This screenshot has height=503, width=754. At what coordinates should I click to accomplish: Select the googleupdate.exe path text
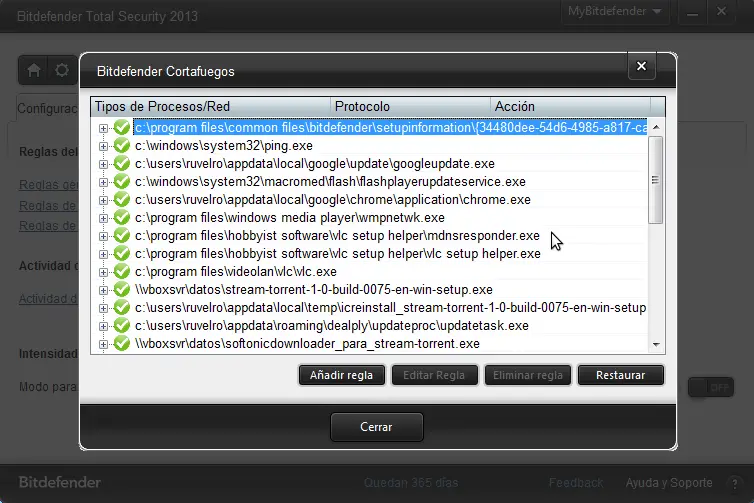(314, 163)
